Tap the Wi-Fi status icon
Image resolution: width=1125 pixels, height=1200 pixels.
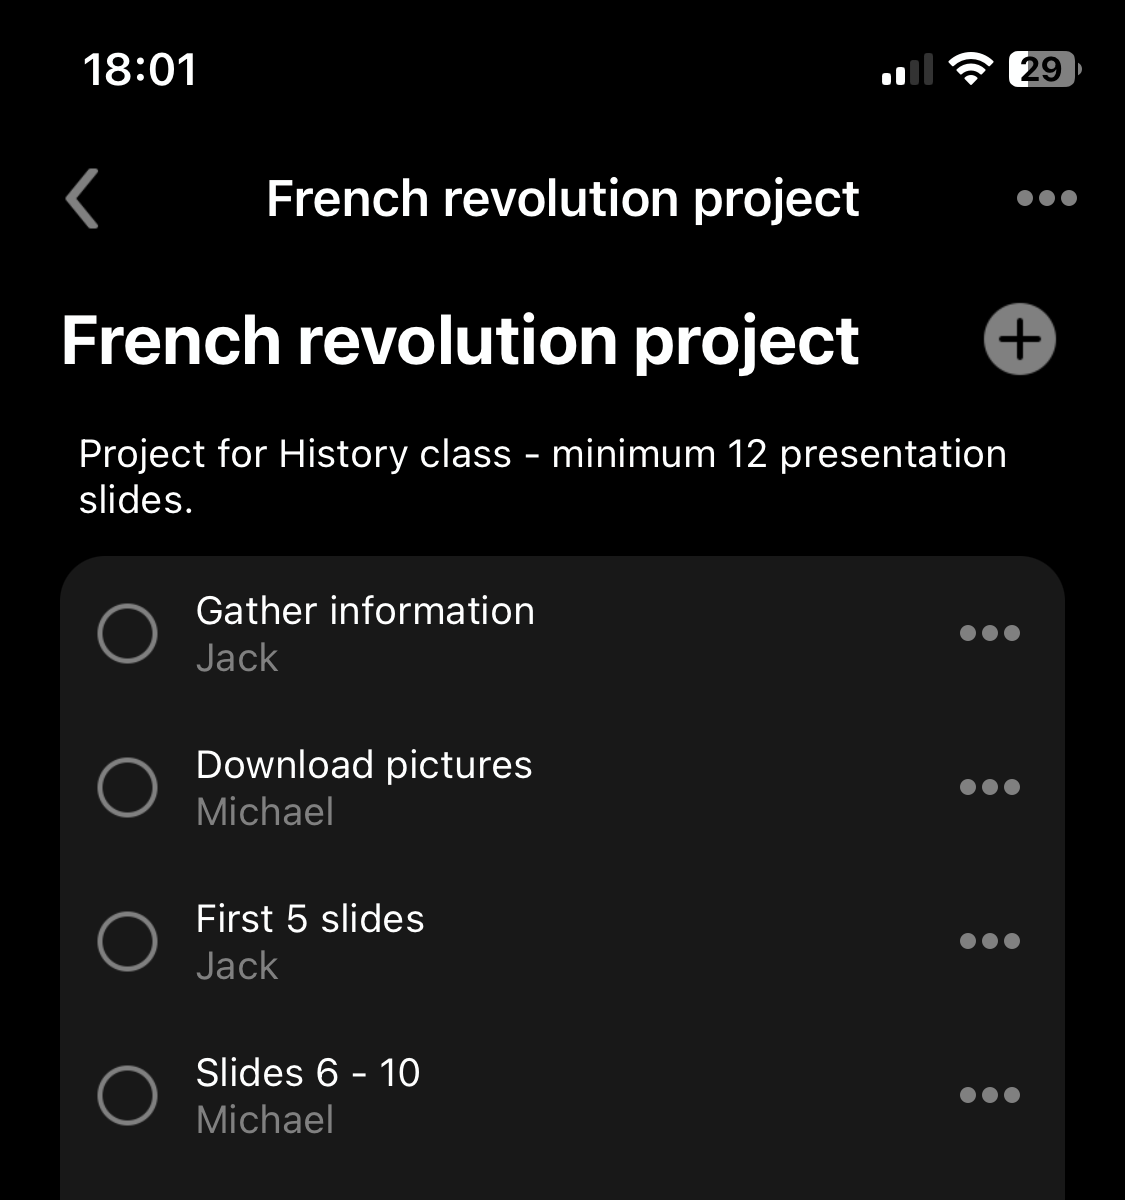(x=969, y=69)
